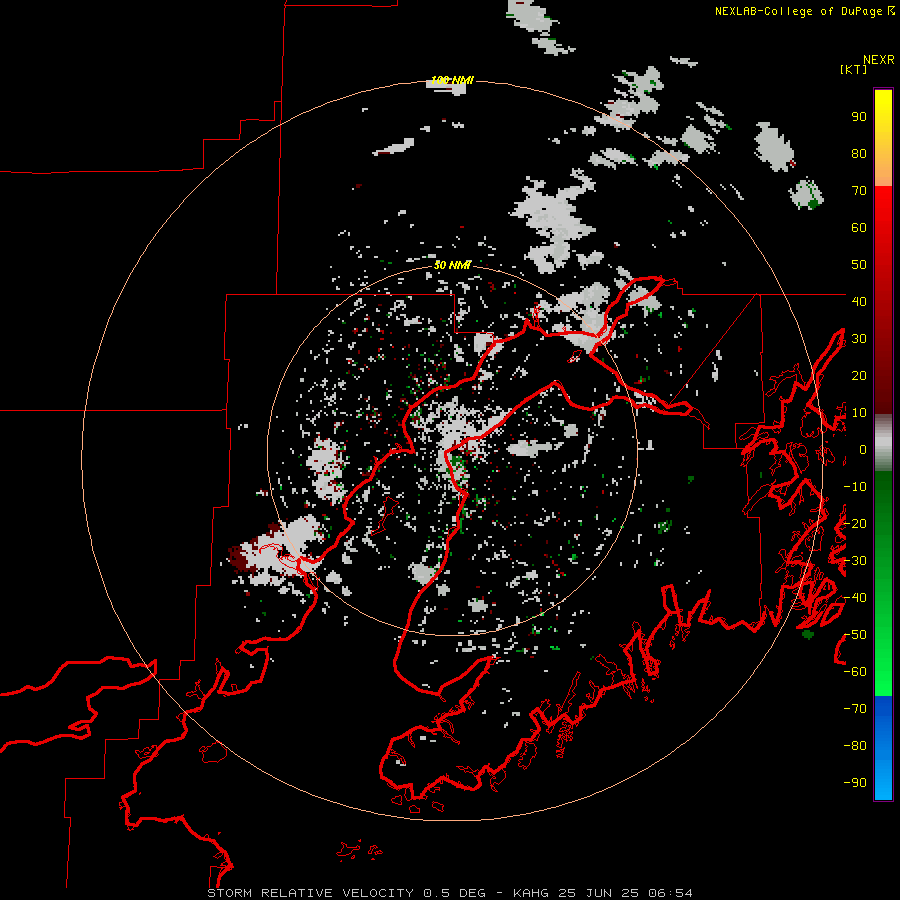Viewport: 900px width, 900px height.
Task: Click the -20 knot scale label
Action: [x=855, y=524]
